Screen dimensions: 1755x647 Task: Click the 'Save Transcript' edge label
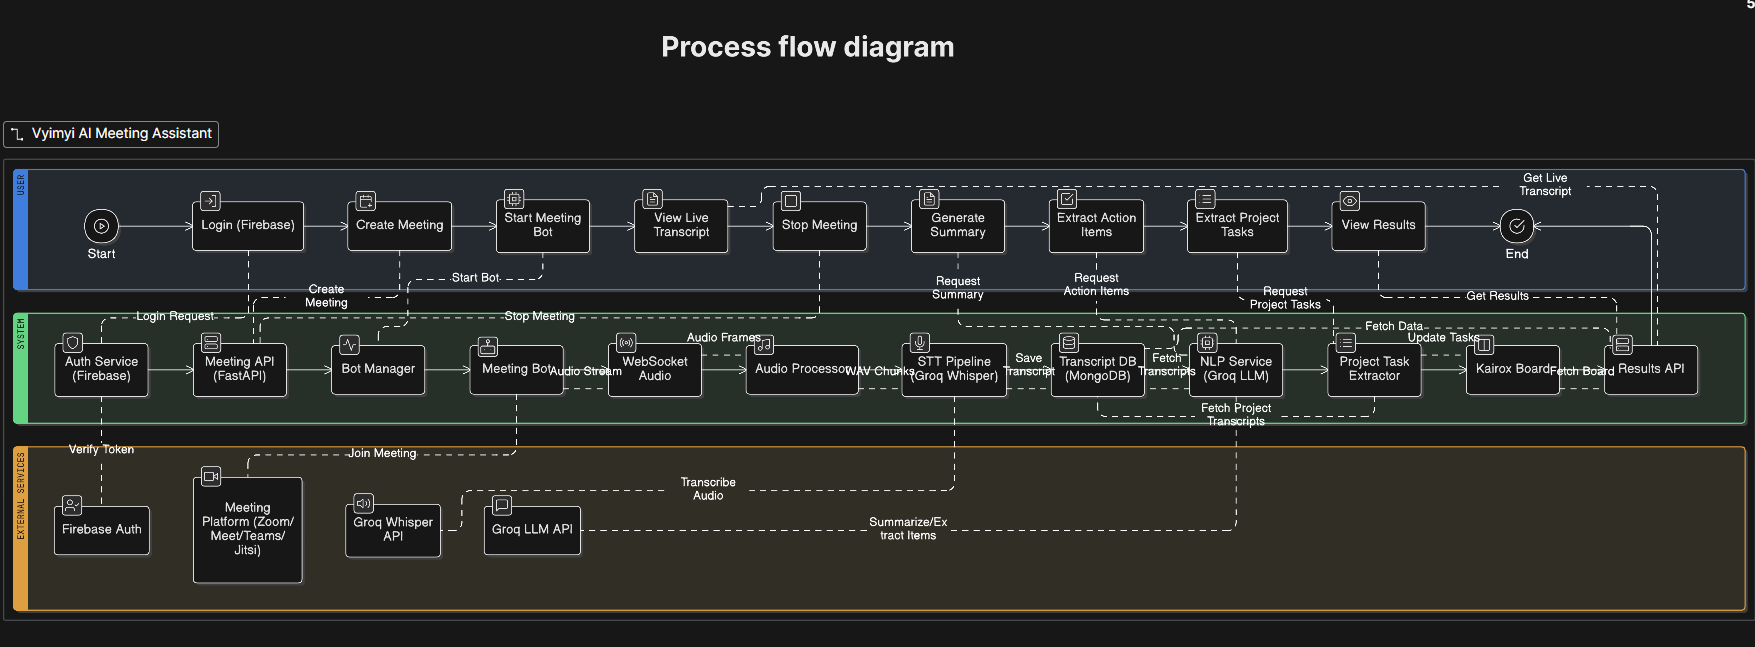pyautogui.click(x=1028, y=365)
